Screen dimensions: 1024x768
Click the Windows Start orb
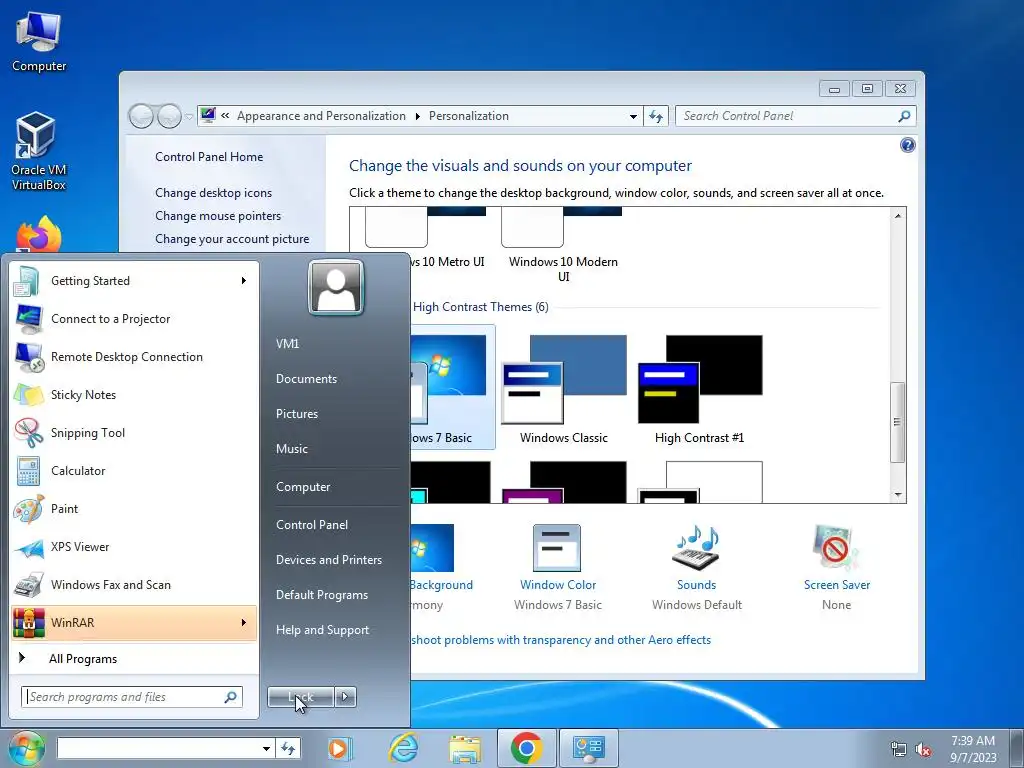click(26, 748)
